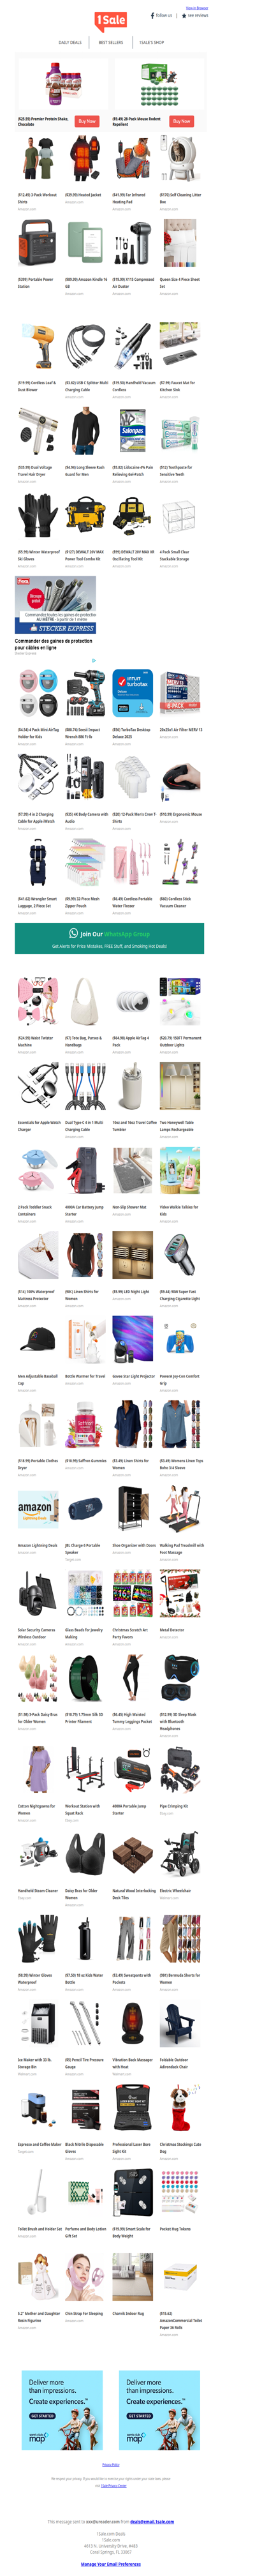Click the View in Browser link
Screen dimensions: 255x2576
[197, 8]
